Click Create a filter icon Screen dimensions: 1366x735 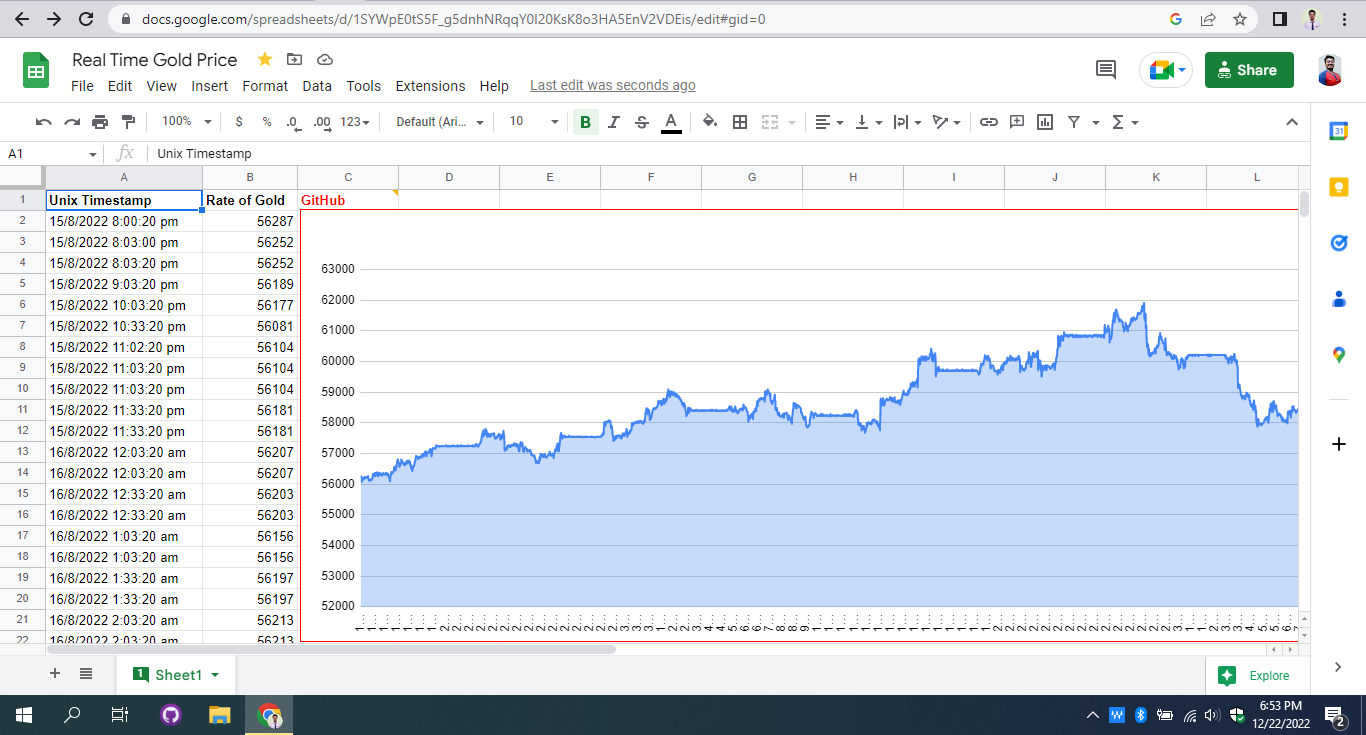pos(1074,122)
